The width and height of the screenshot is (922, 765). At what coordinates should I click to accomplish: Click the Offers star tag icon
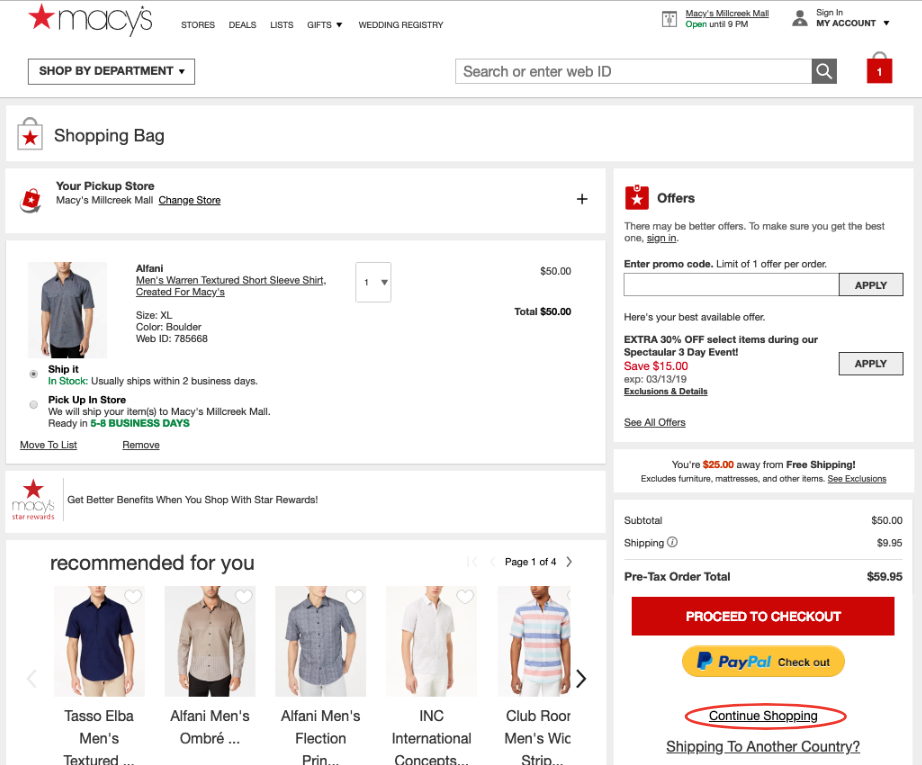click(637, 198)
